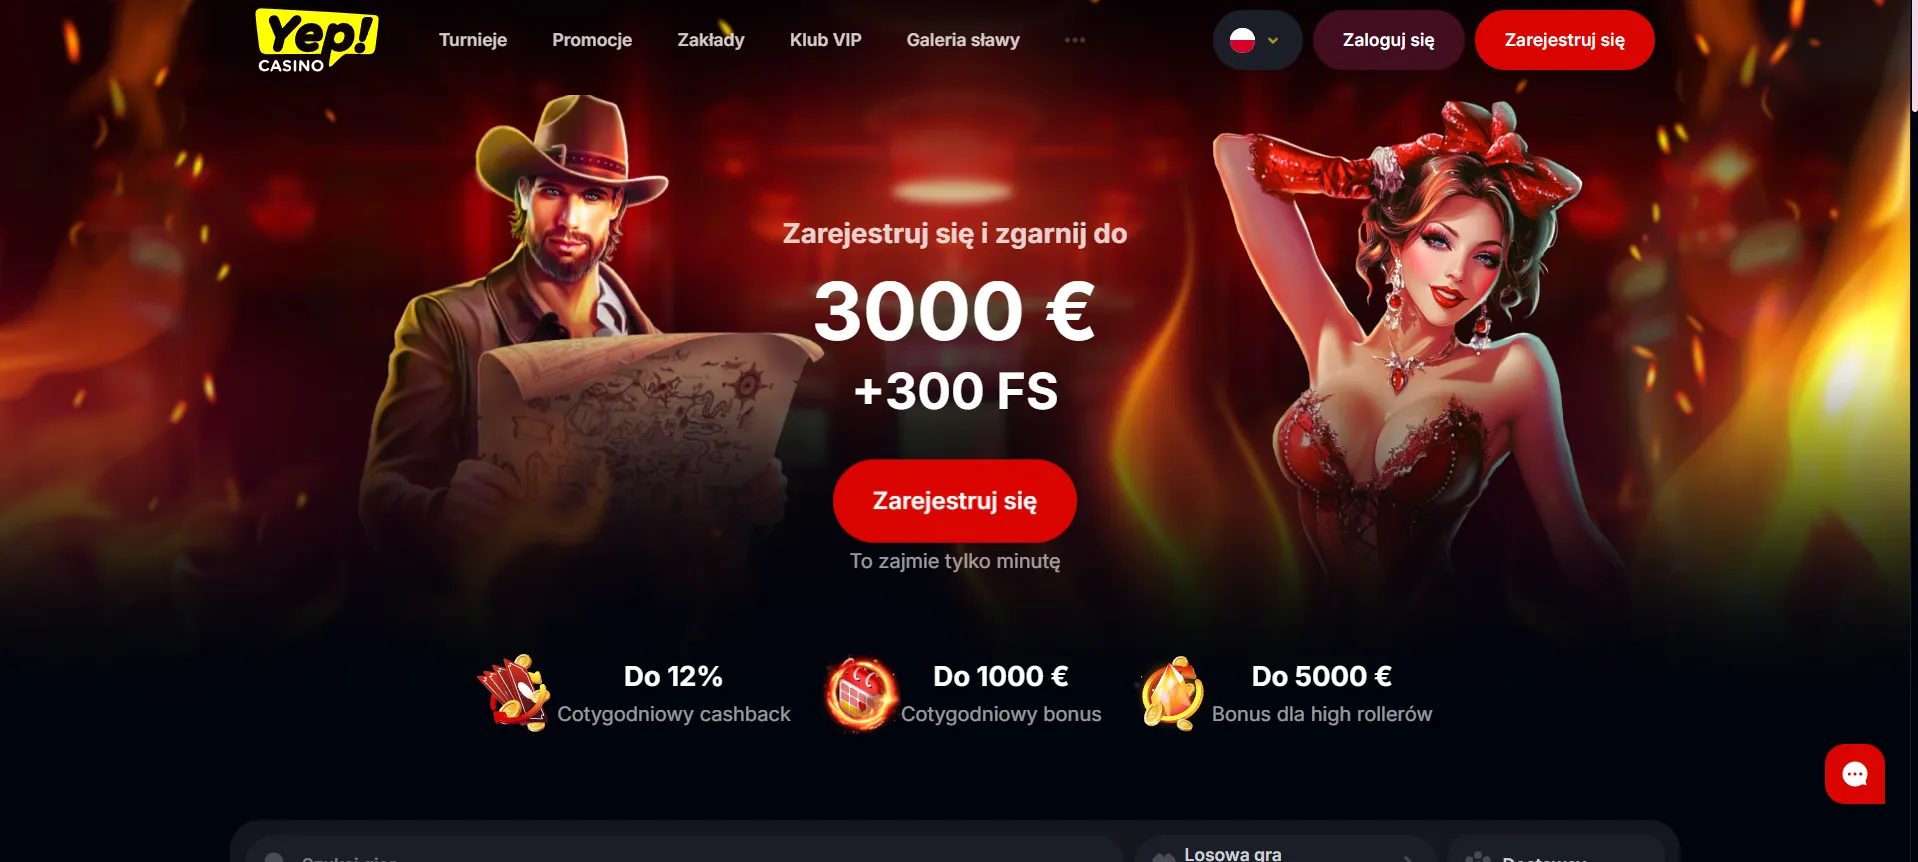Select Klub VIP in navigation
This screenshot has width=1918, height=862.
(825, 40)
